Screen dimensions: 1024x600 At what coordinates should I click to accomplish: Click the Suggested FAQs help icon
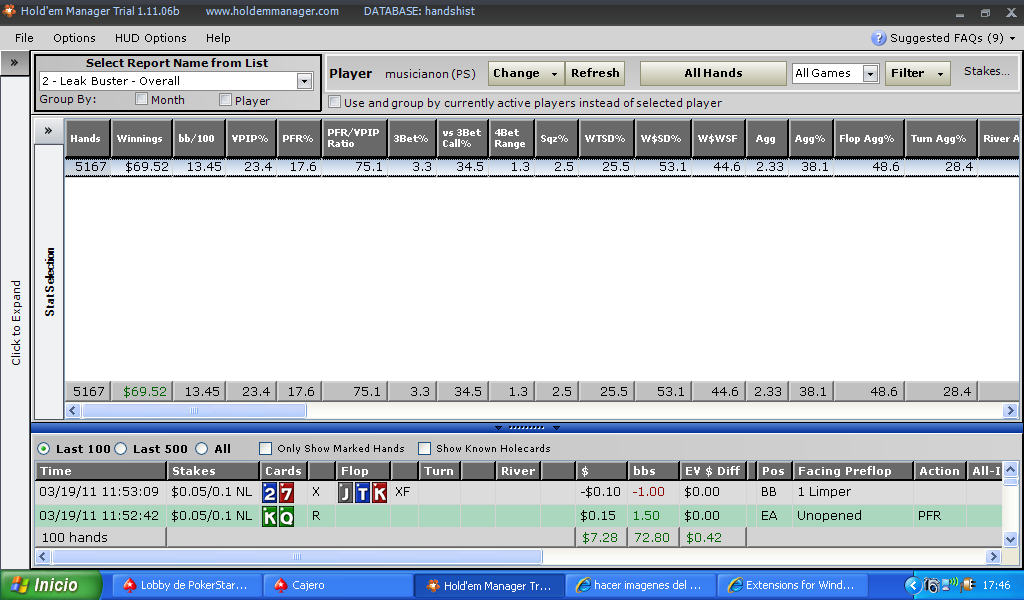point(879,38)
